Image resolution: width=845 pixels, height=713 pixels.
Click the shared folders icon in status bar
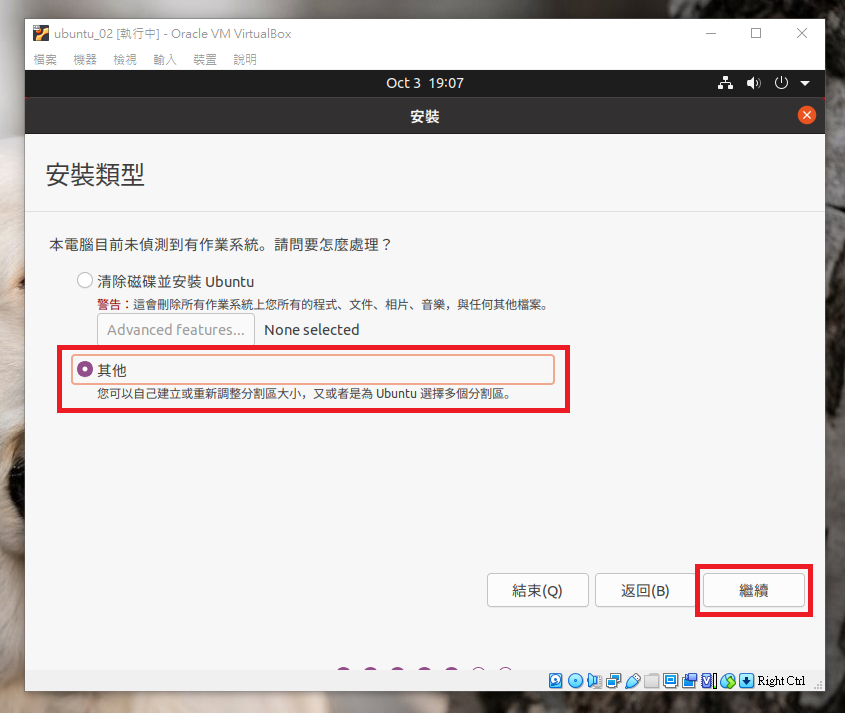[652, 681]
